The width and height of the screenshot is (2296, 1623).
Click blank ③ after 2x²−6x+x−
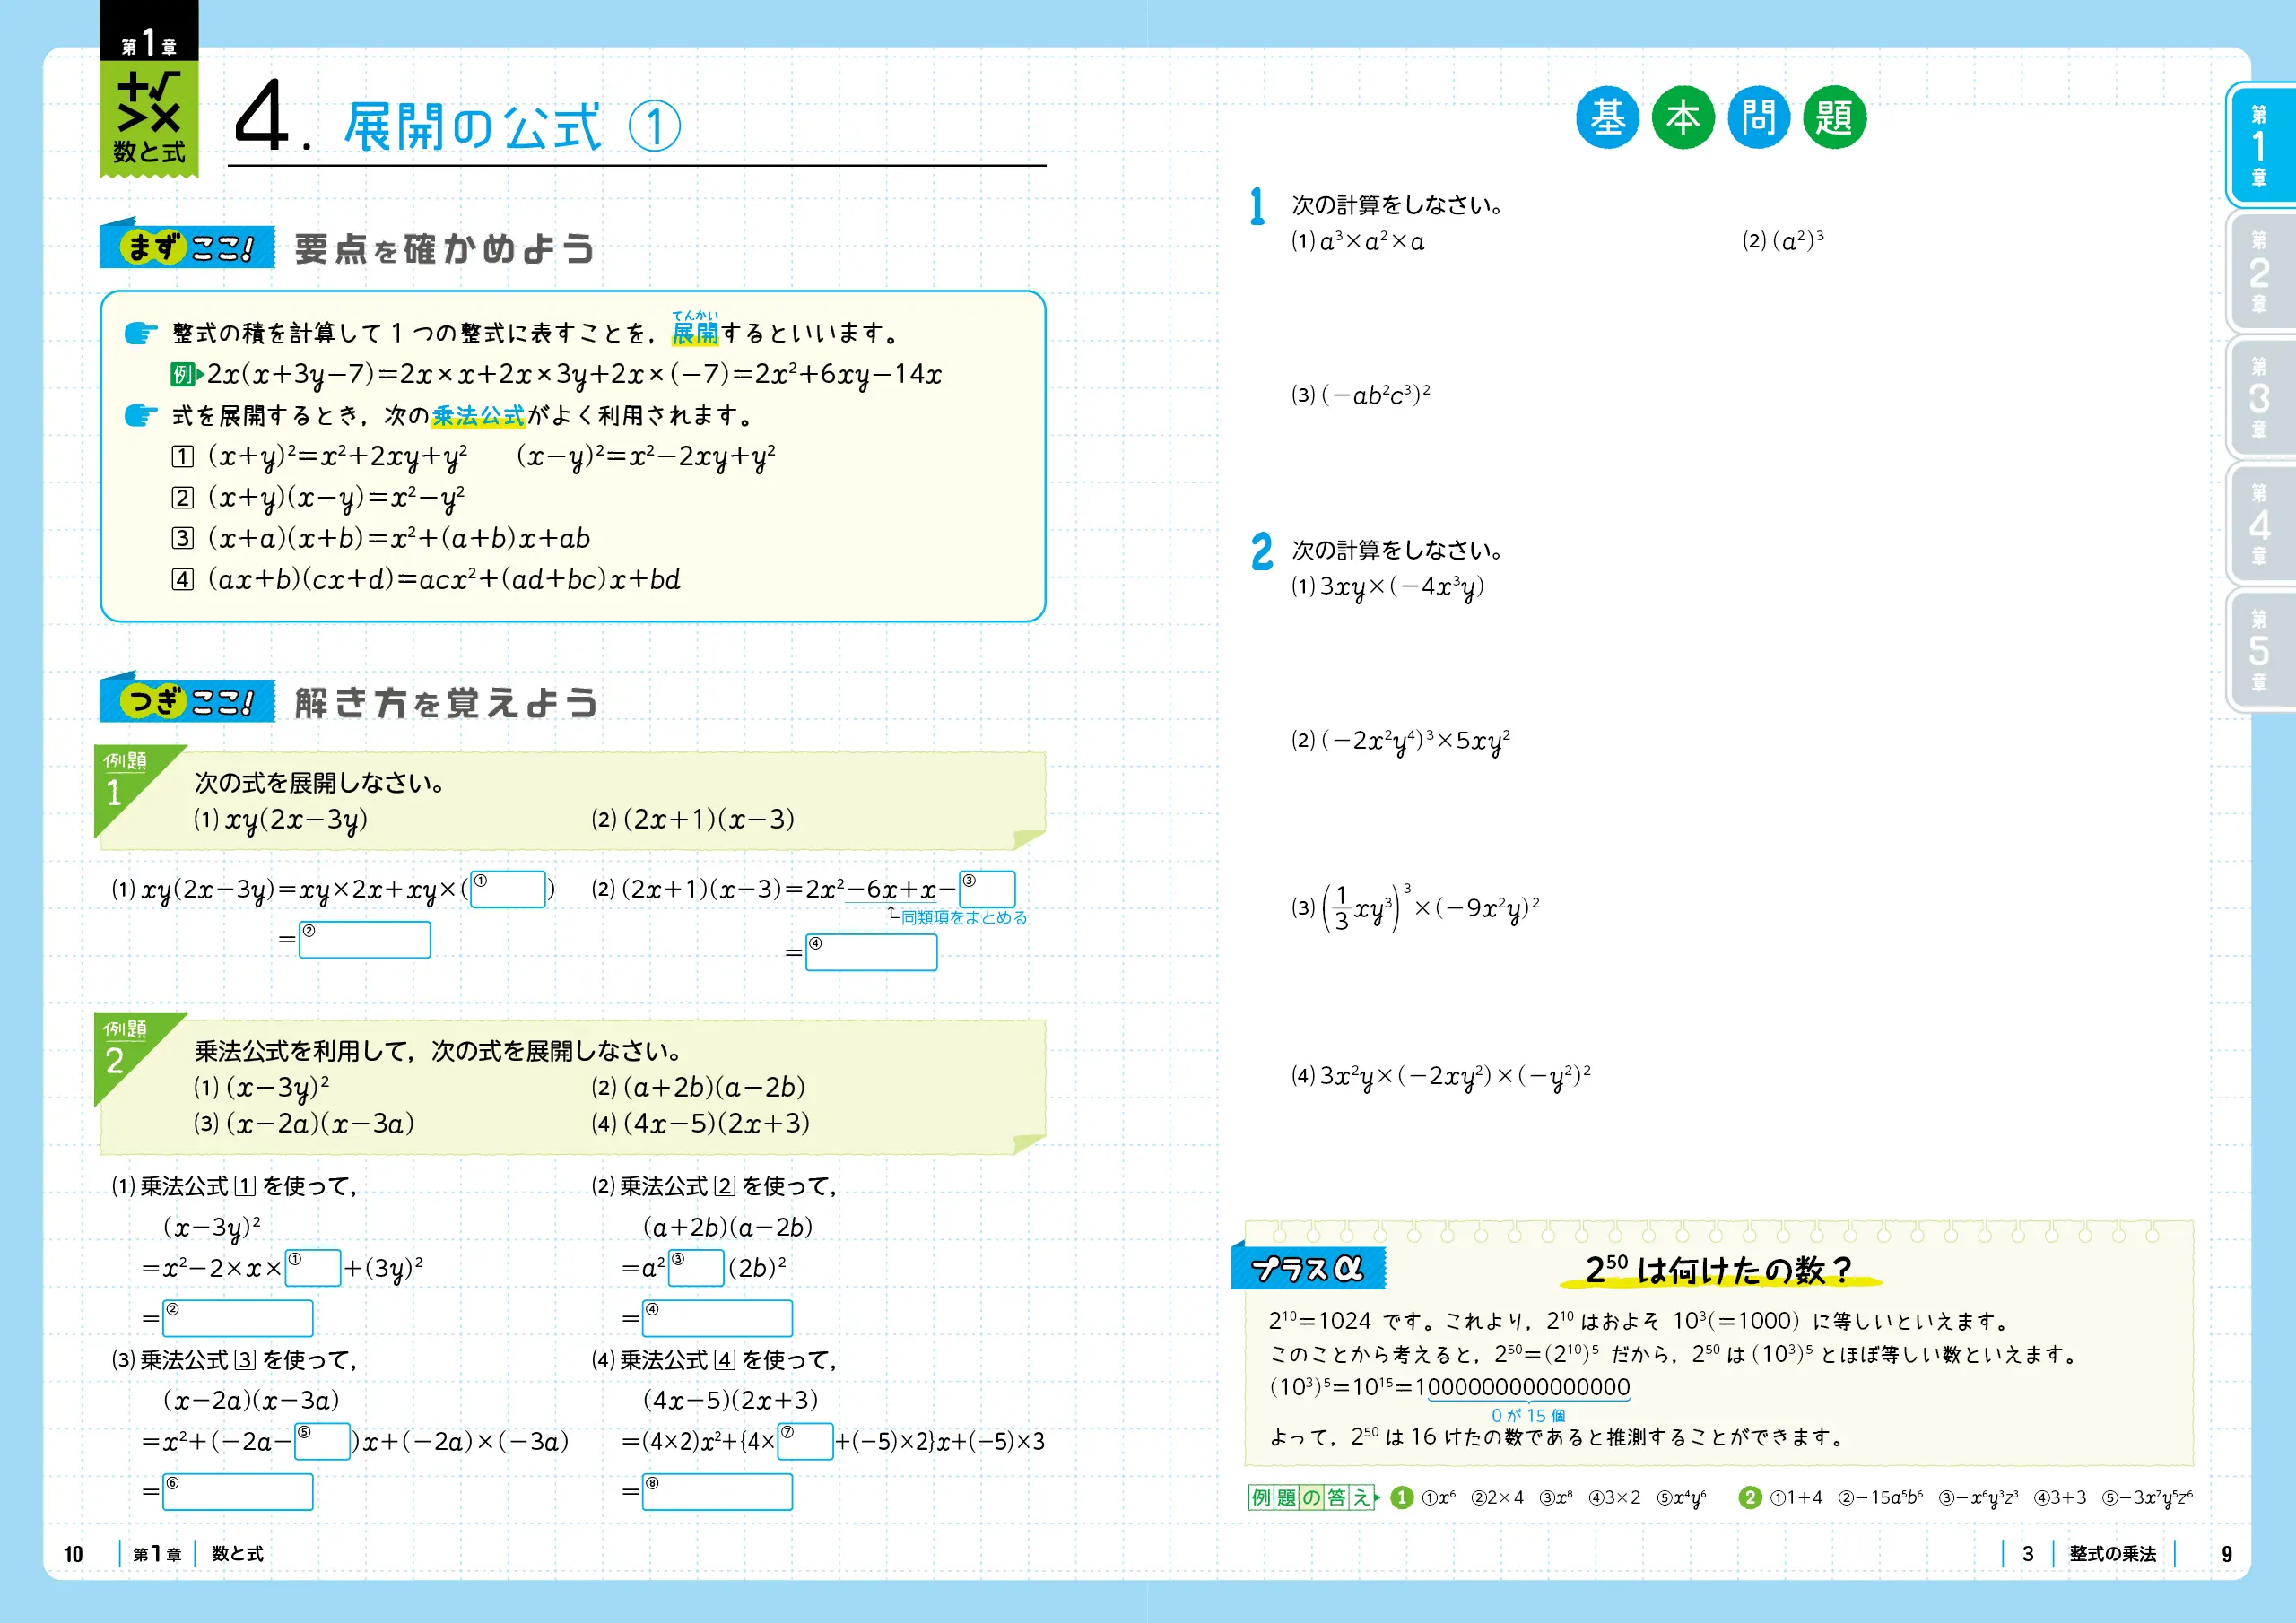(987, 889)
